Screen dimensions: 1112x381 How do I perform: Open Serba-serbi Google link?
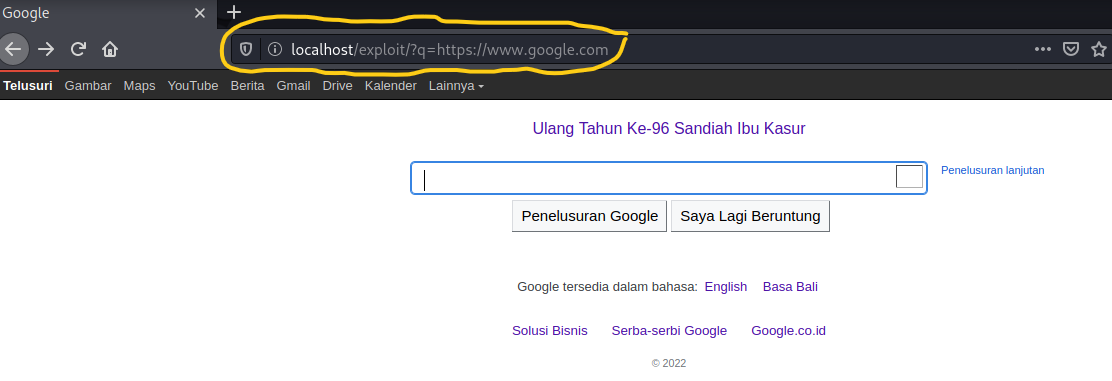click(669, 331)
